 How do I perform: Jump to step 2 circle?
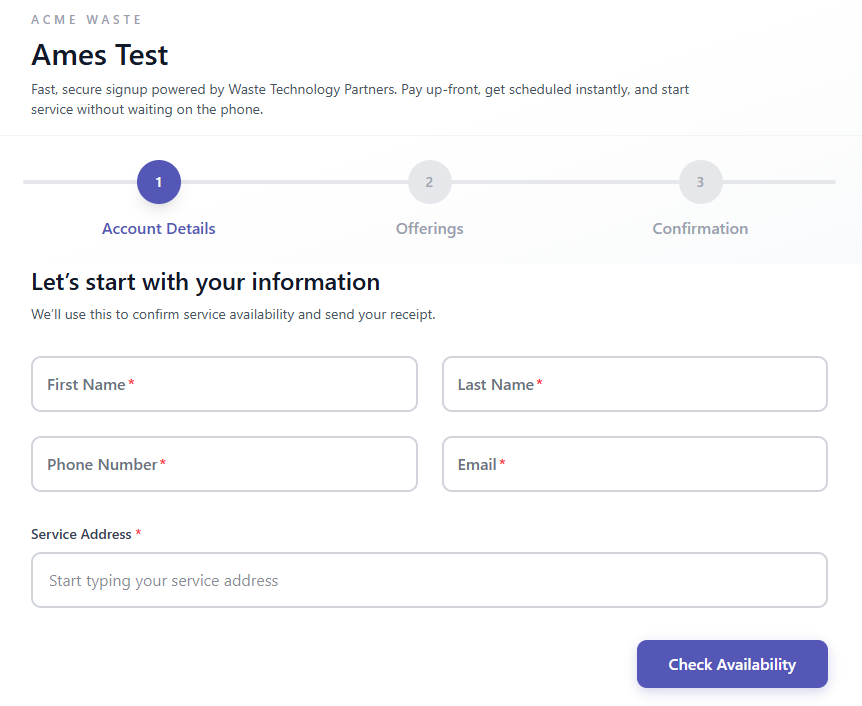tap(429, 182)
